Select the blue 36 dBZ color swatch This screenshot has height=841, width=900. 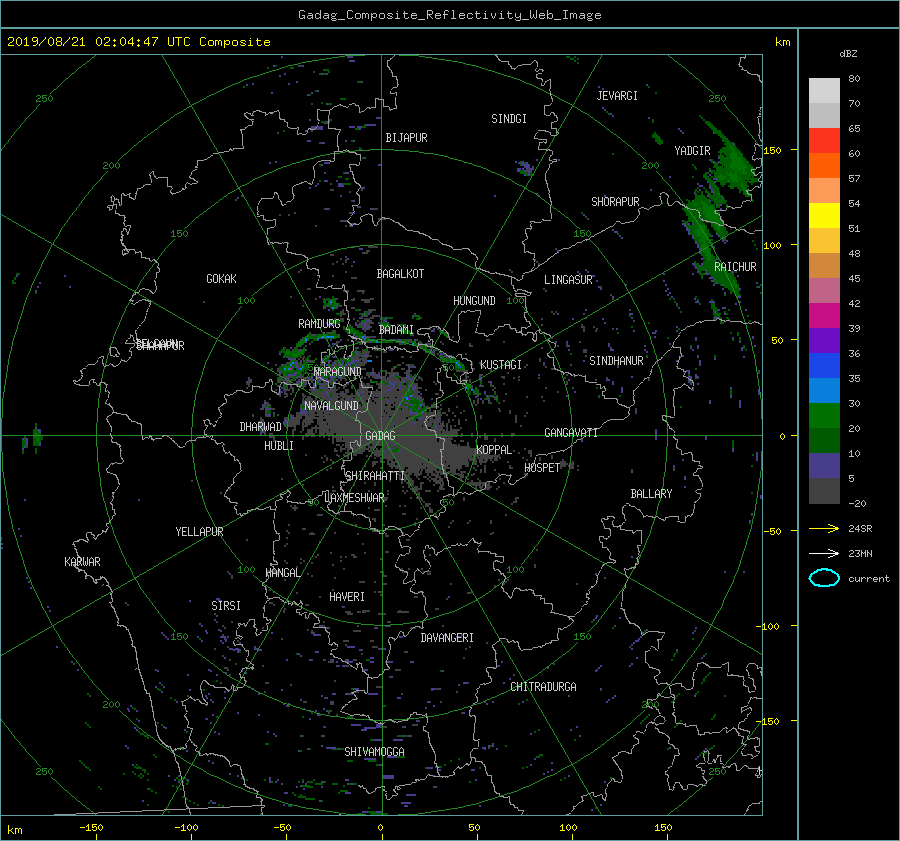pyautogui.click(x=824, y=366)
